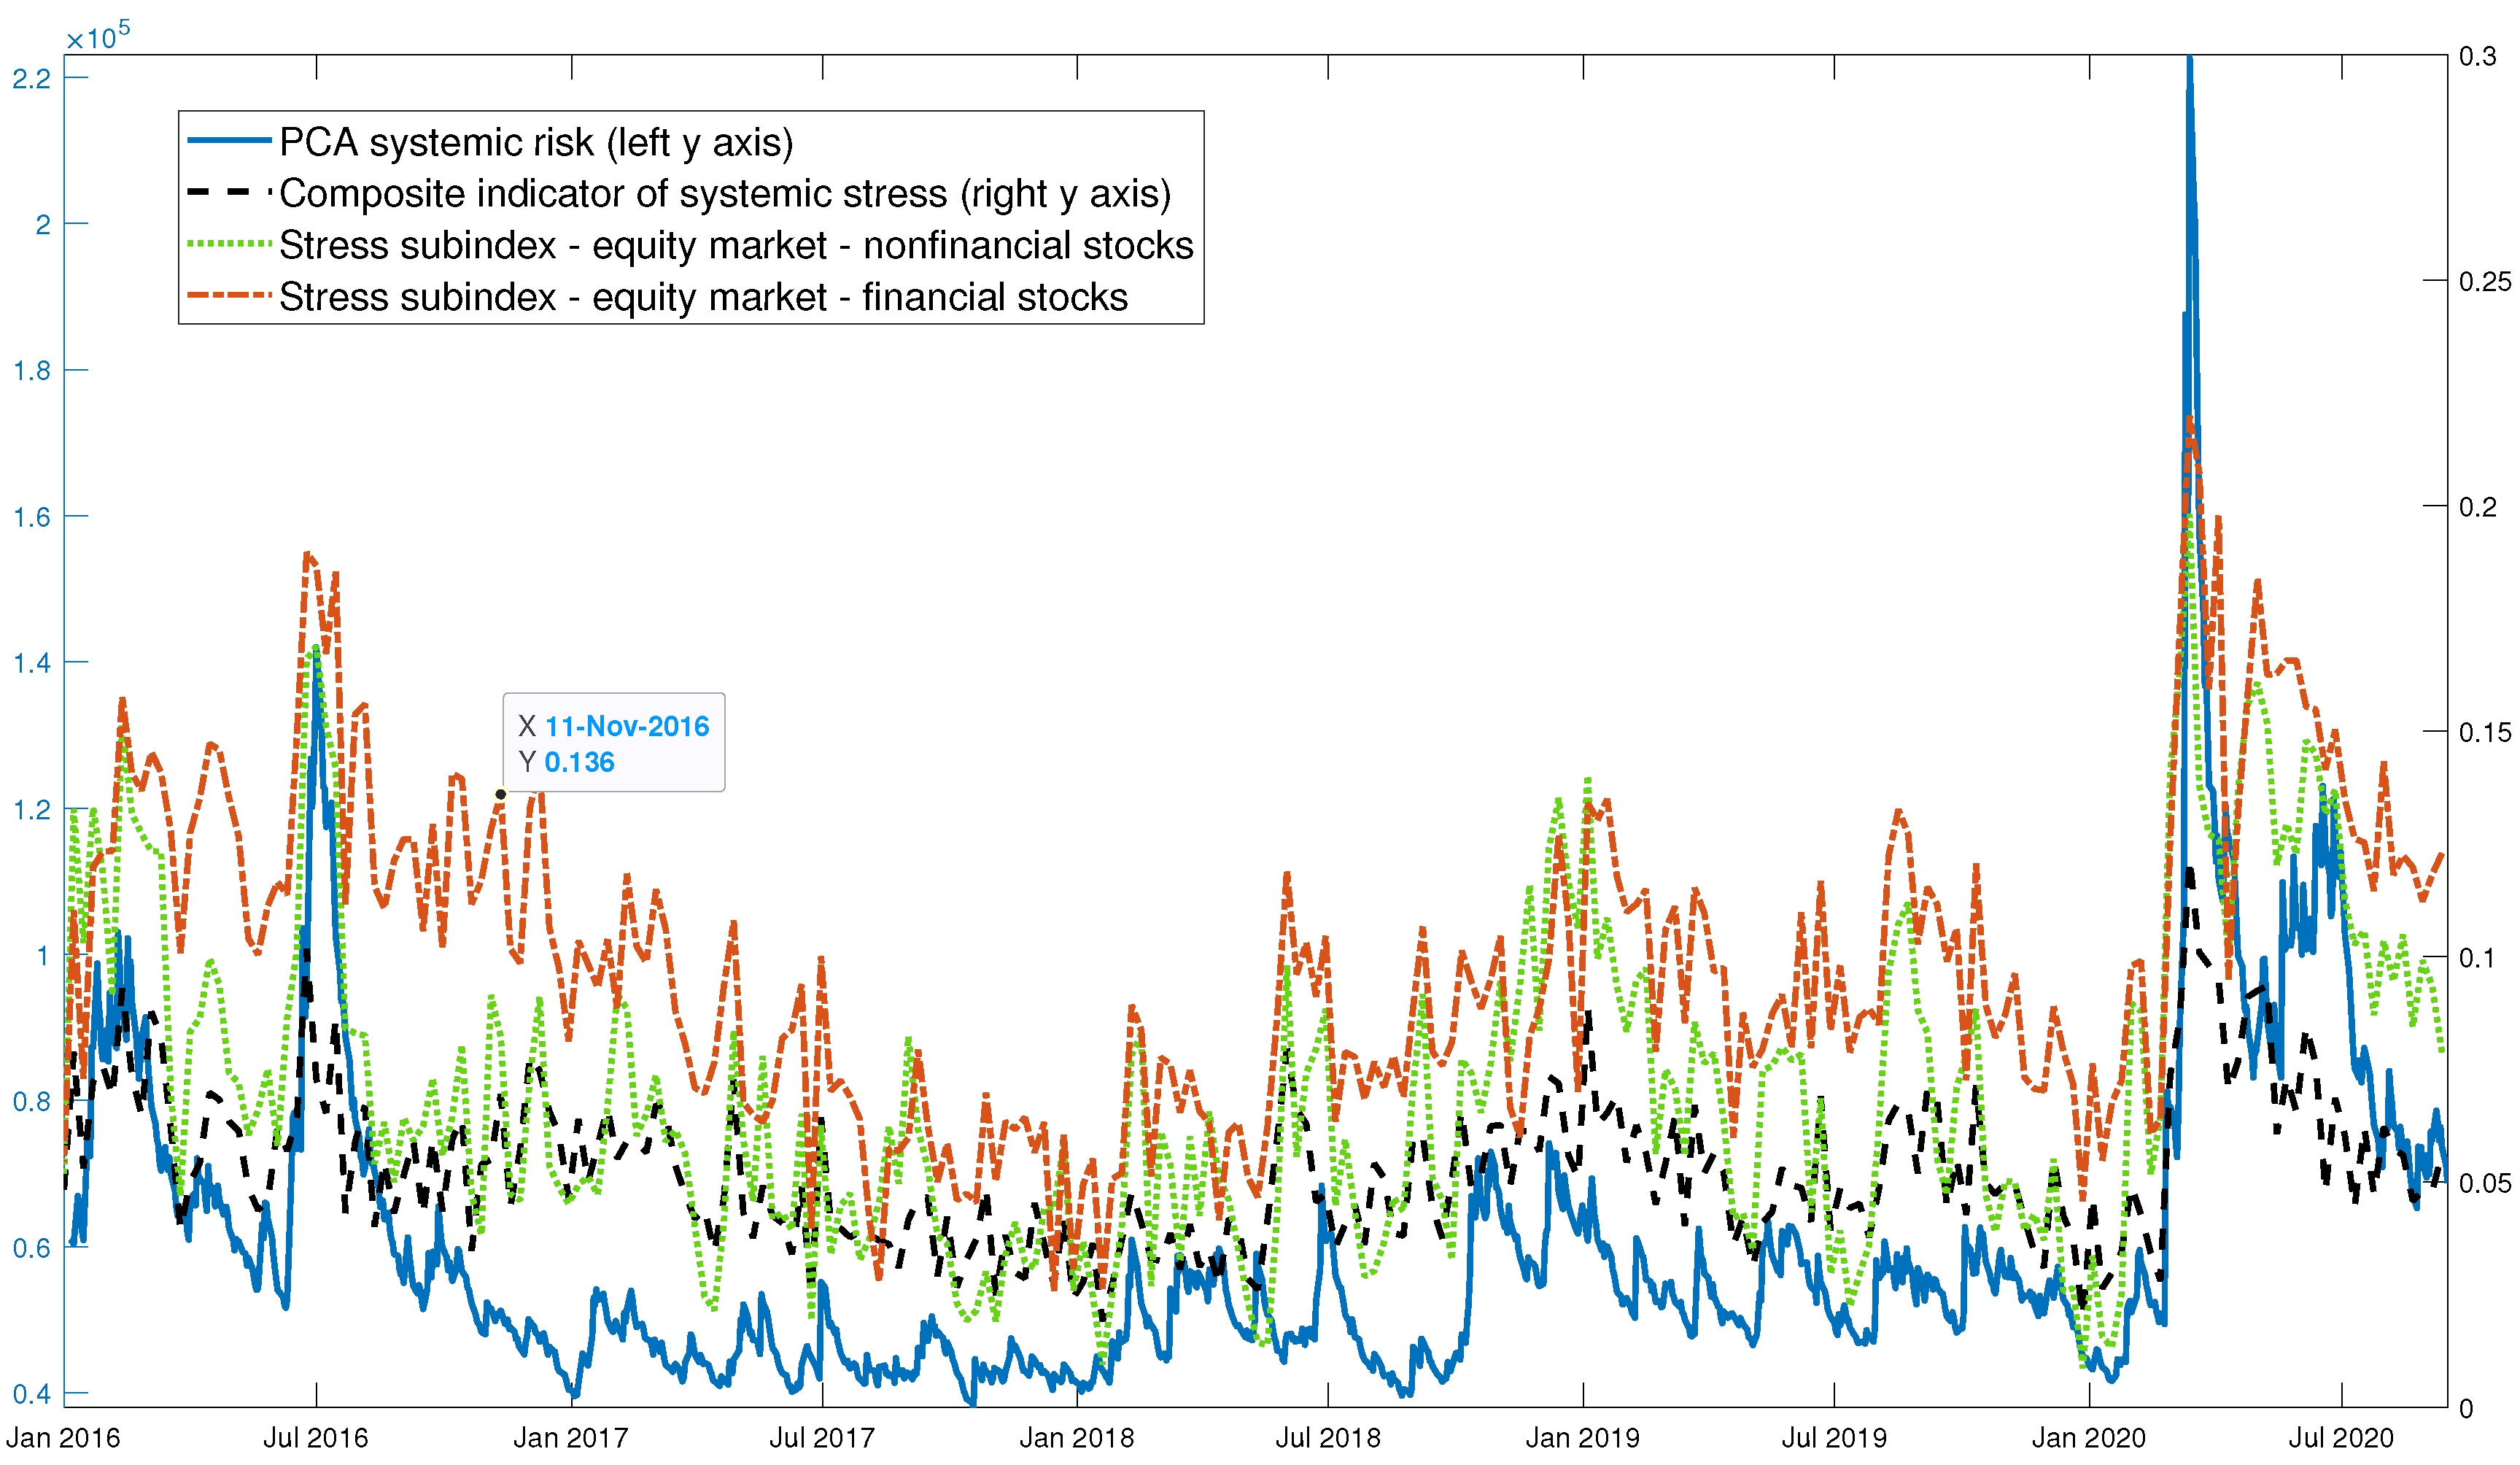The height and width of the screenshot is (1465, 2520).
Task: Click the blue PCA line sample in legend
Action: click(229, 141)
